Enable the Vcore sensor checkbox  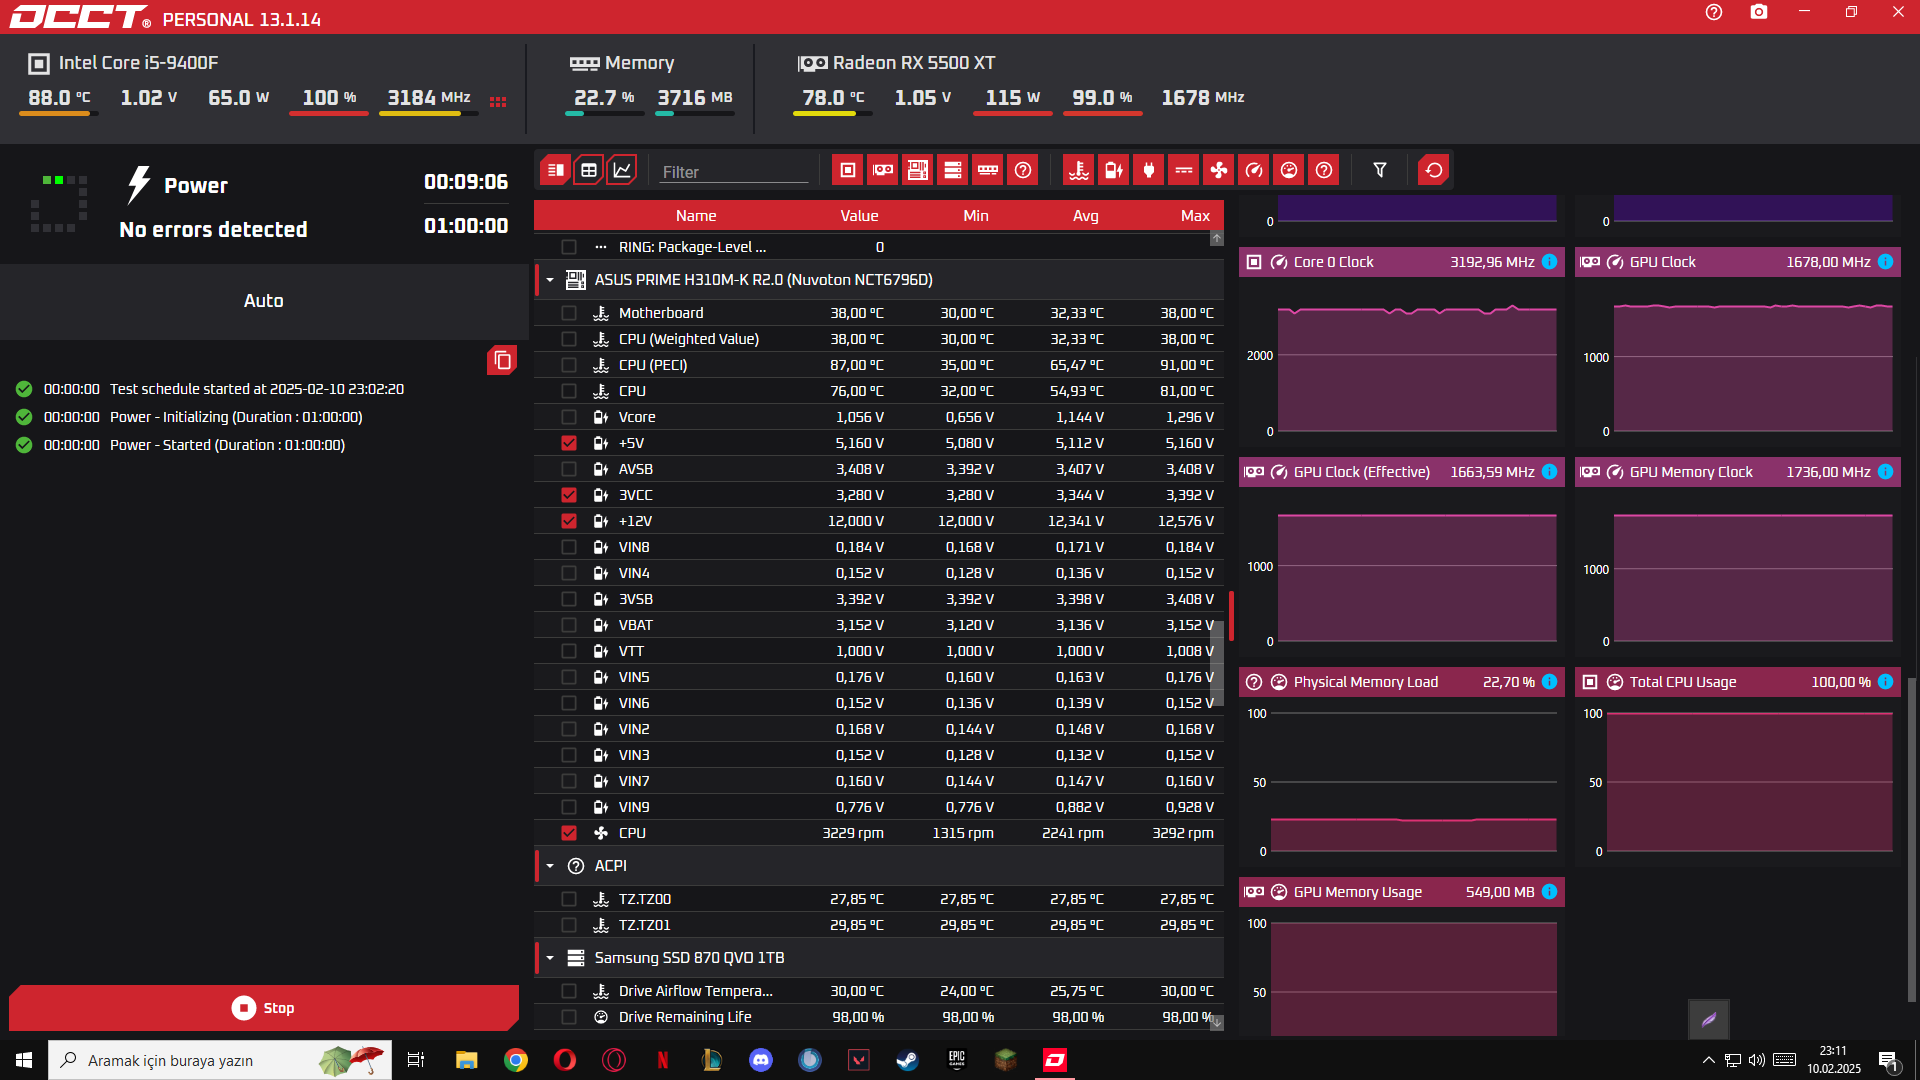[569, 417]
